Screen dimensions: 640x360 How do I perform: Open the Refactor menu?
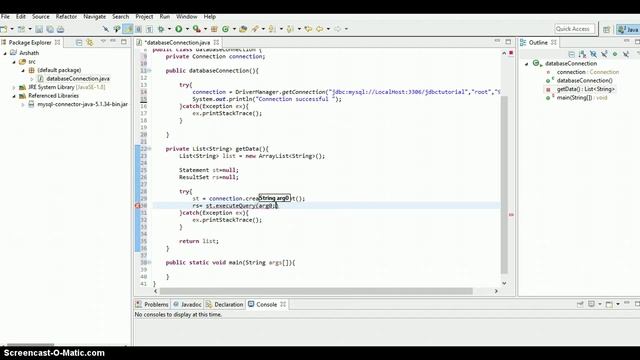click(66, 16)
